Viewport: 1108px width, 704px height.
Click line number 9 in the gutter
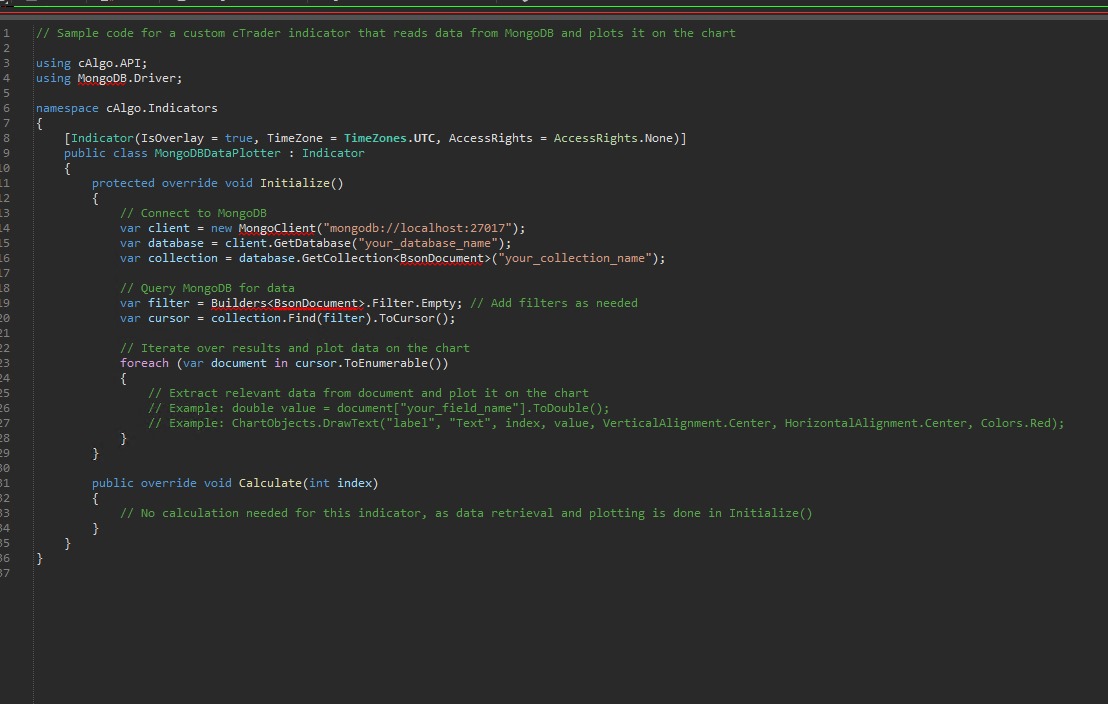(6, 153)
